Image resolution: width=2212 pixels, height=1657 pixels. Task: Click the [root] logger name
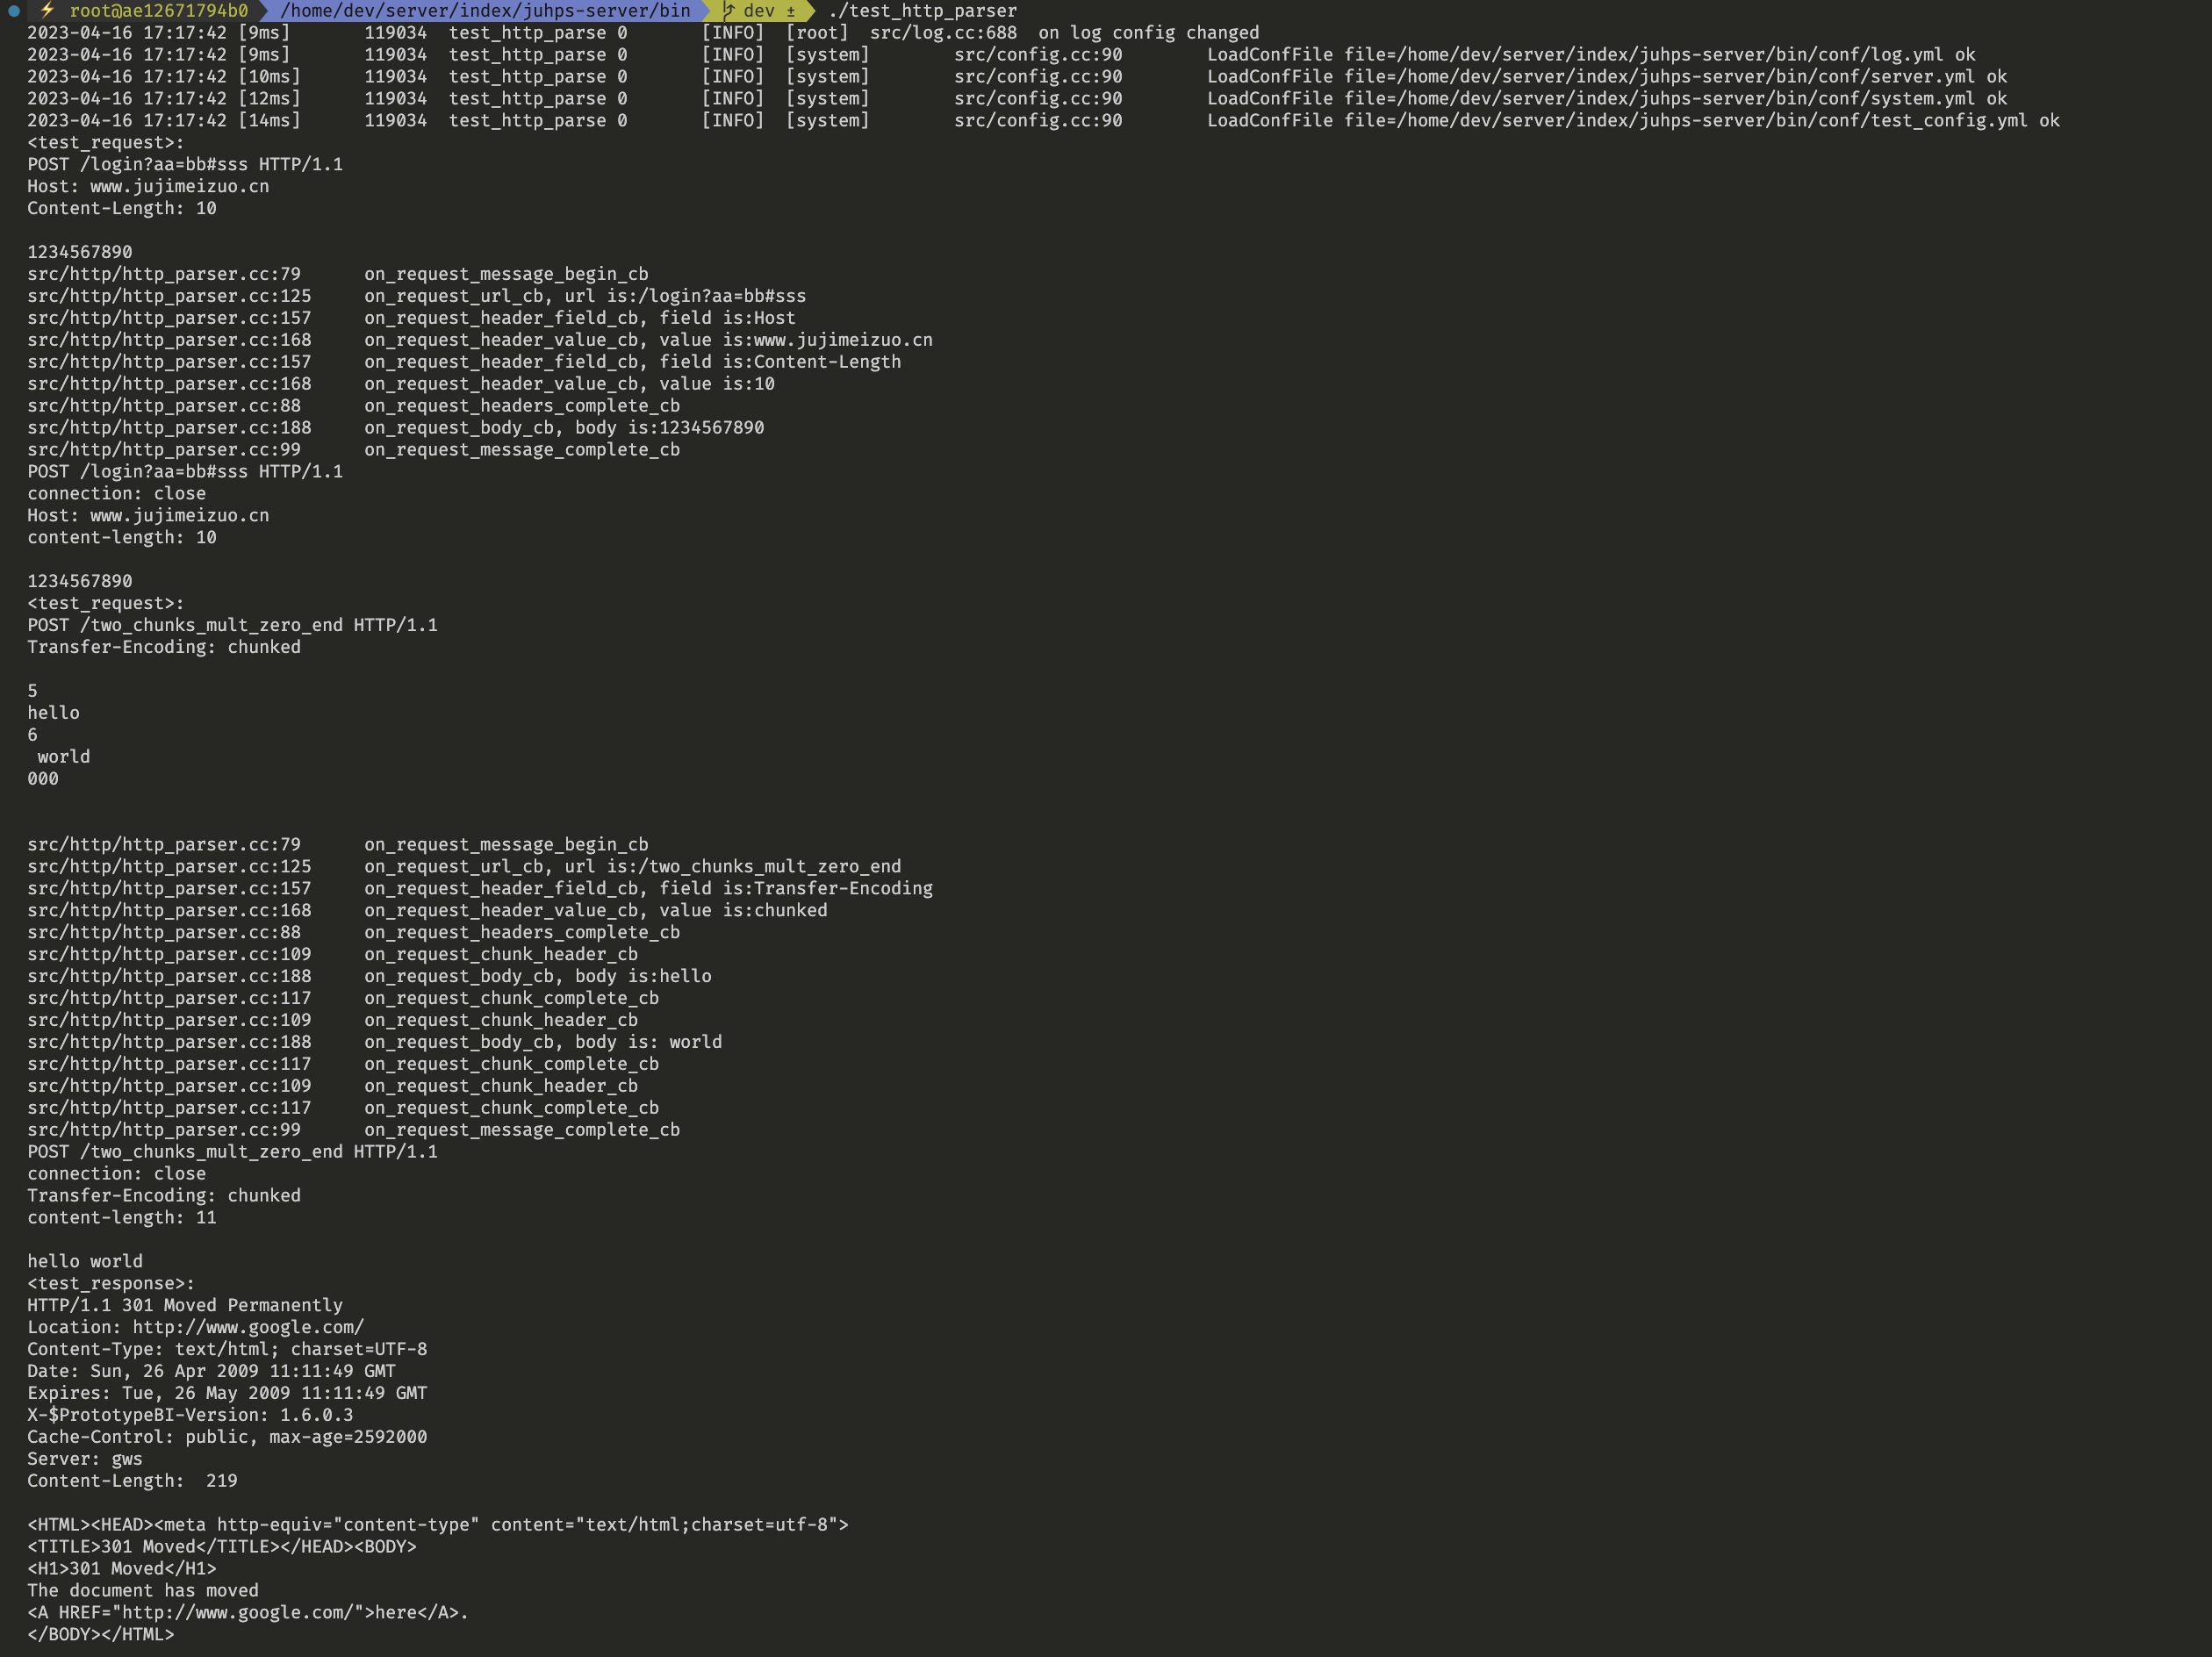click(x=817, y=33)
